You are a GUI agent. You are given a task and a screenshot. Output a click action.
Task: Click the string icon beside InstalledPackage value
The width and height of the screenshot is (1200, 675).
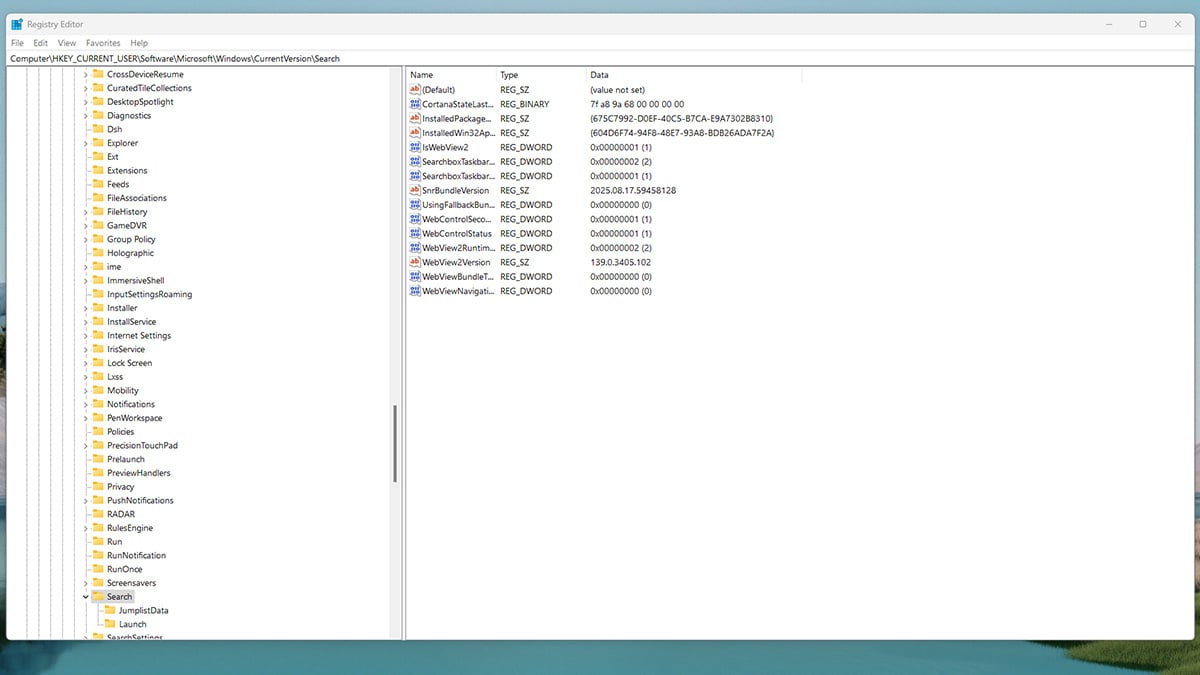[415, 118]
